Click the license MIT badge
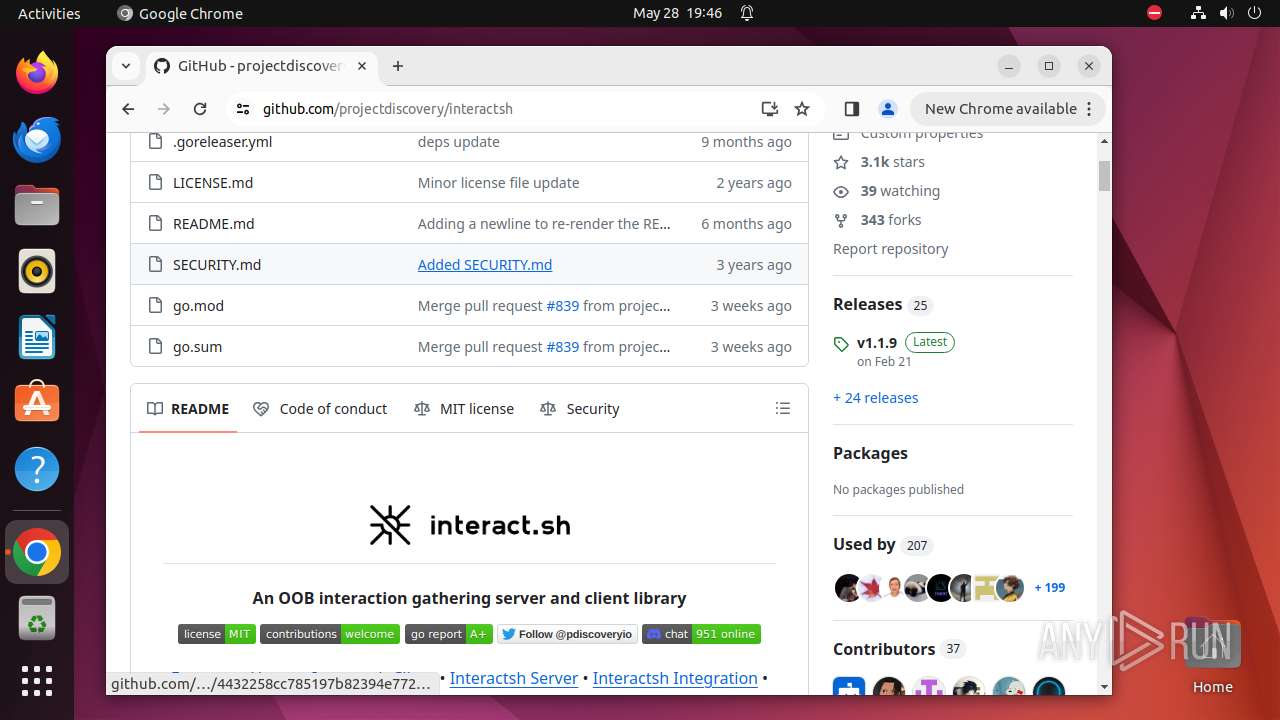This screenshot has width=1280, height=720. (217, 634)
